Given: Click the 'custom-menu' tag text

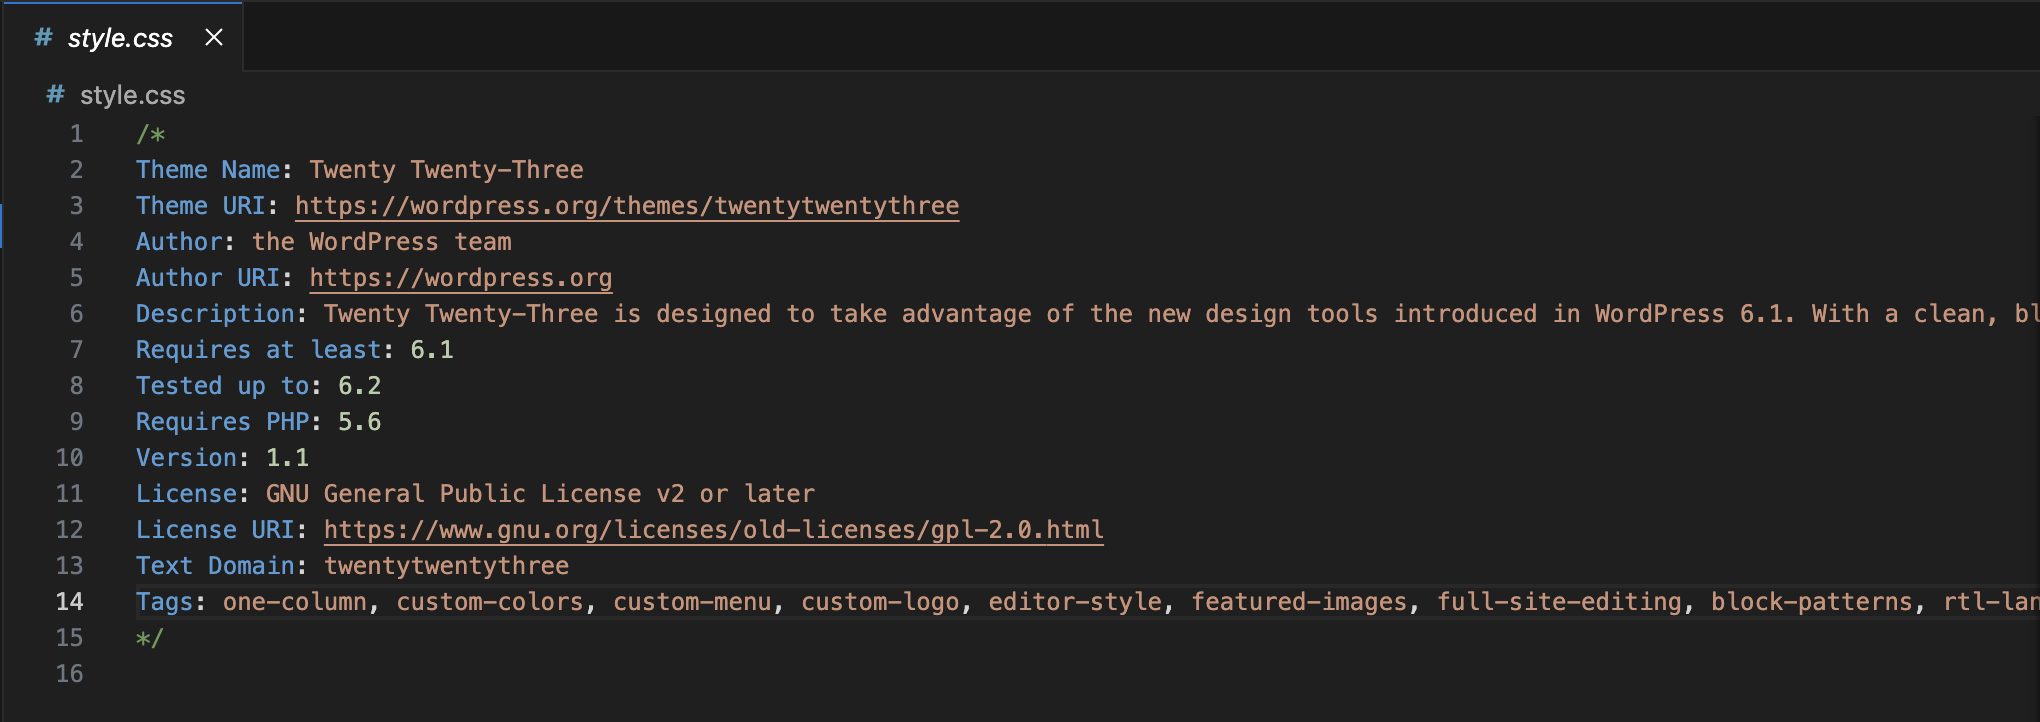Looking at the screenshot, I should [x=692, y=602].
